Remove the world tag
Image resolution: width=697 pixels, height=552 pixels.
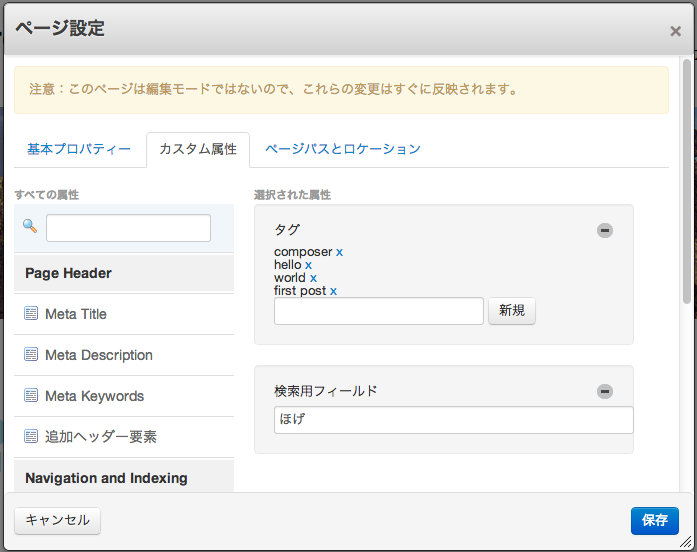pos(313,278)
